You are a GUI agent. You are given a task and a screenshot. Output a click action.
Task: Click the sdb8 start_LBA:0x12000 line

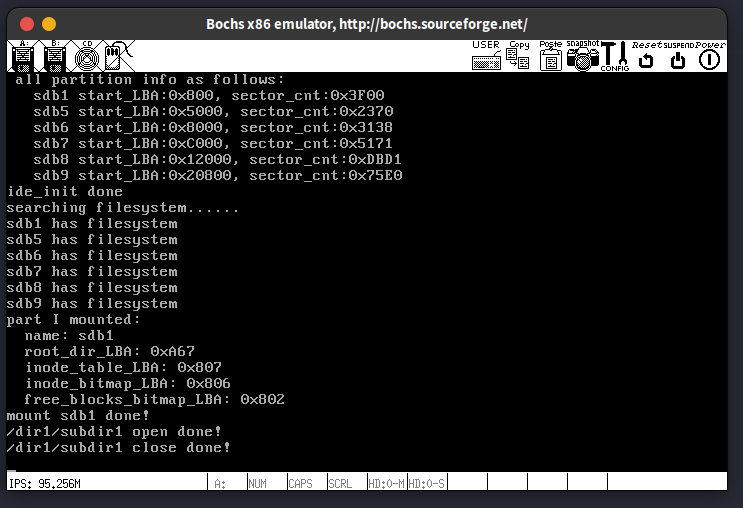[217, 159]
